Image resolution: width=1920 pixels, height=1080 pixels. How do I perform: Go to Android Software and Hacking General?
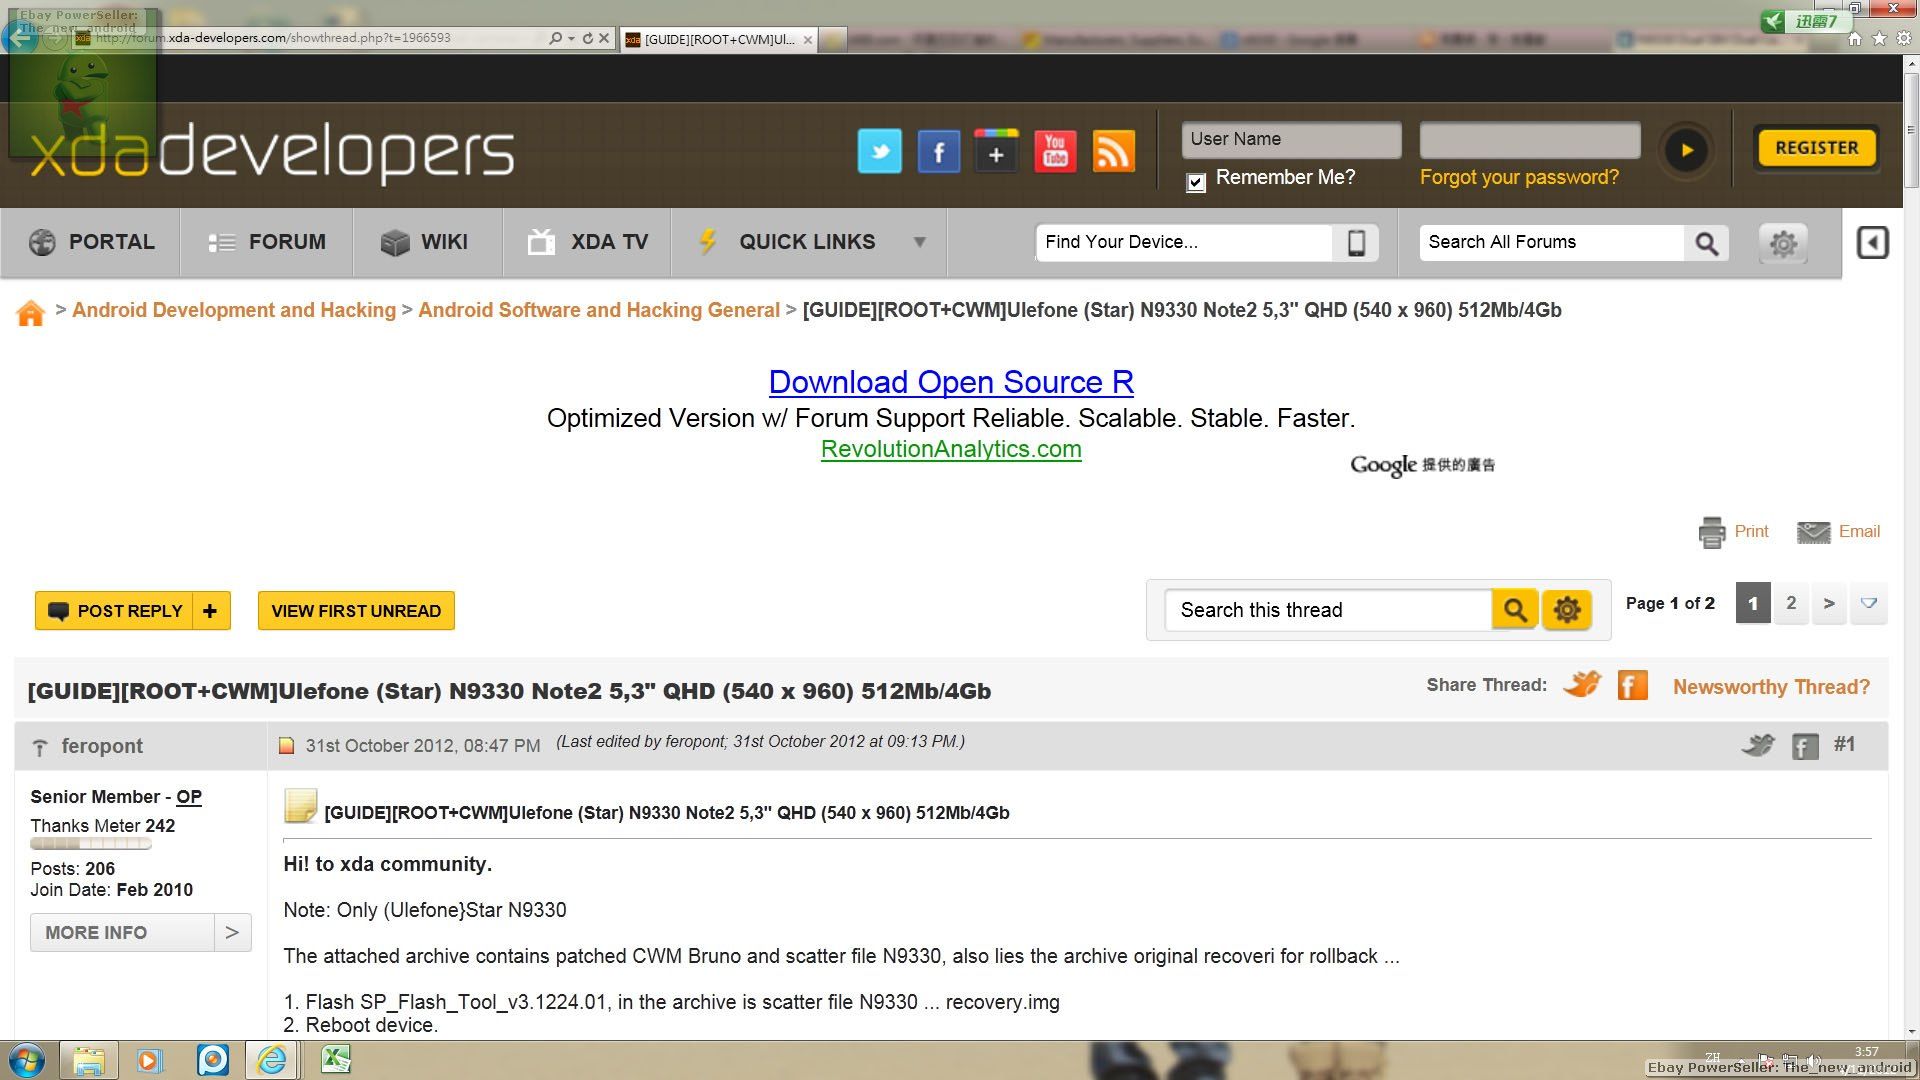pyautogui.click(x=598, y=310)
